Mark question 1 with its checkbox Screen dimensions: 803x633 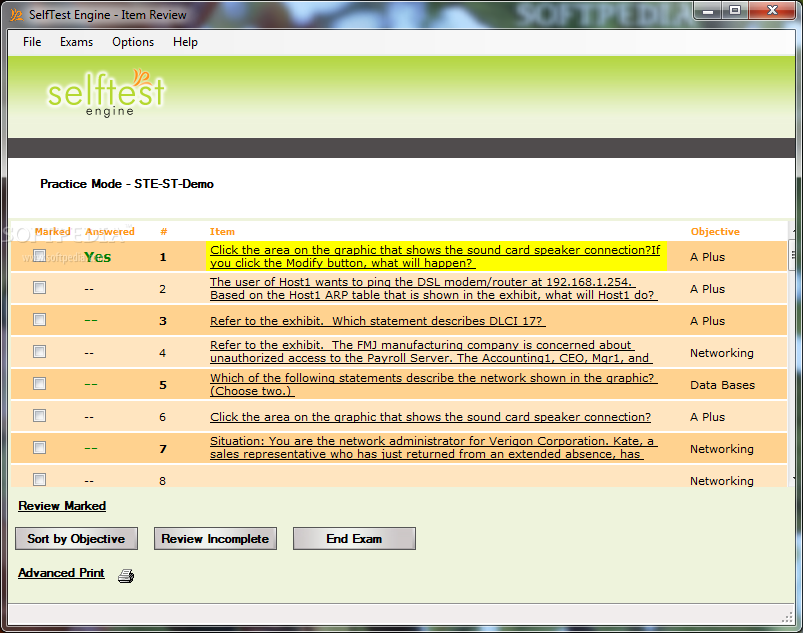coord(39,255)
